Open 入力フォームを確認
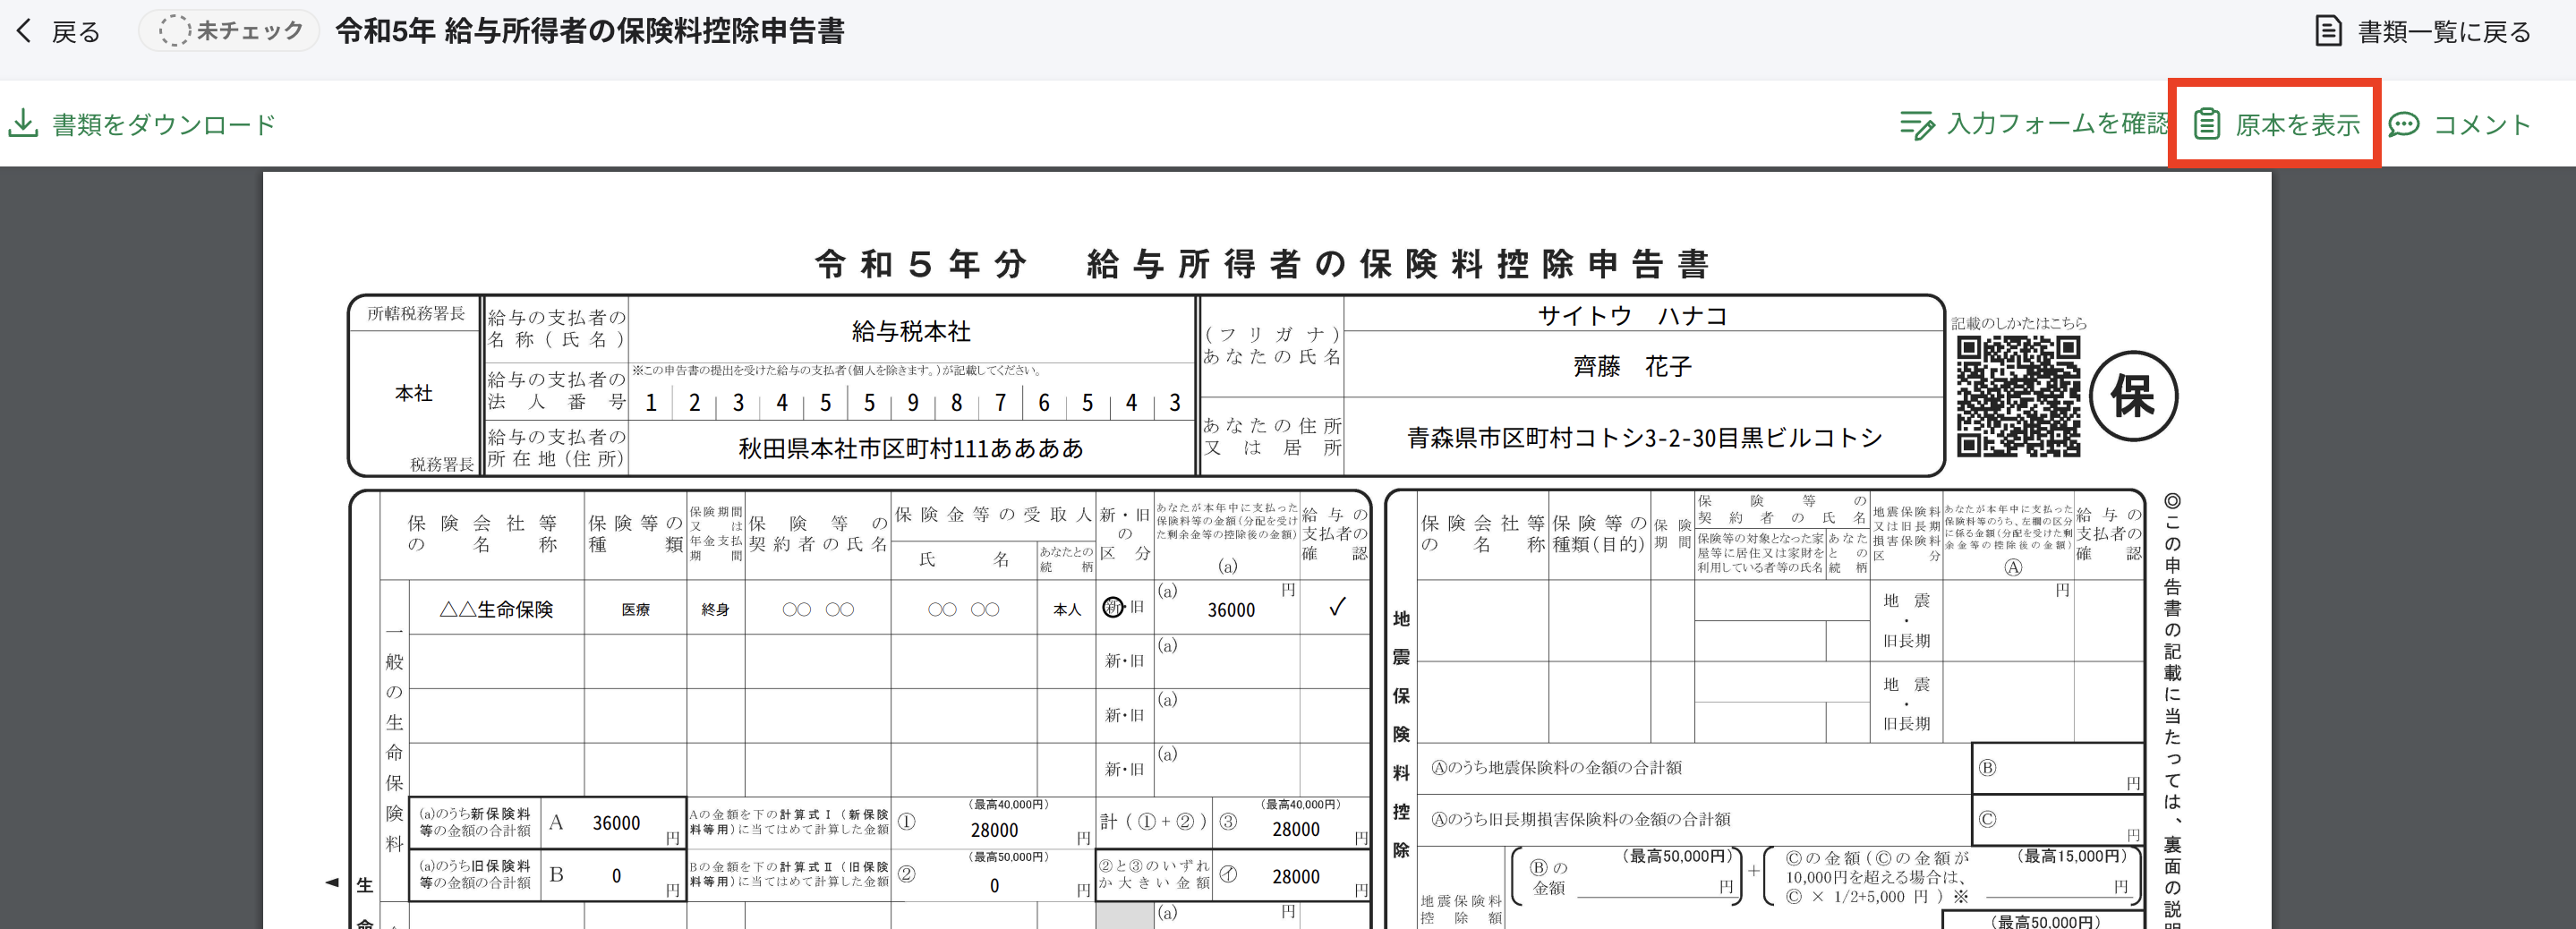Image resolution: width=2576 pixels, height=929 pixels. [x=2058, y=124]
